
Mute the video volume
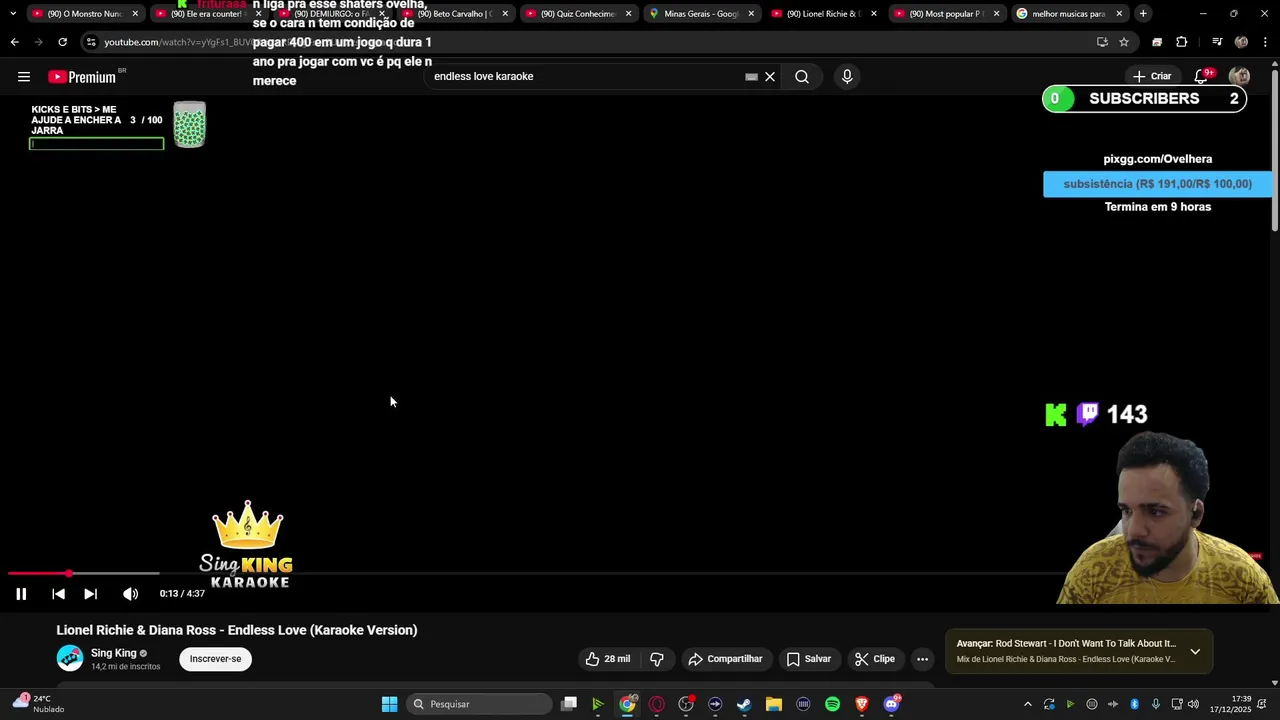click(130, 594)
